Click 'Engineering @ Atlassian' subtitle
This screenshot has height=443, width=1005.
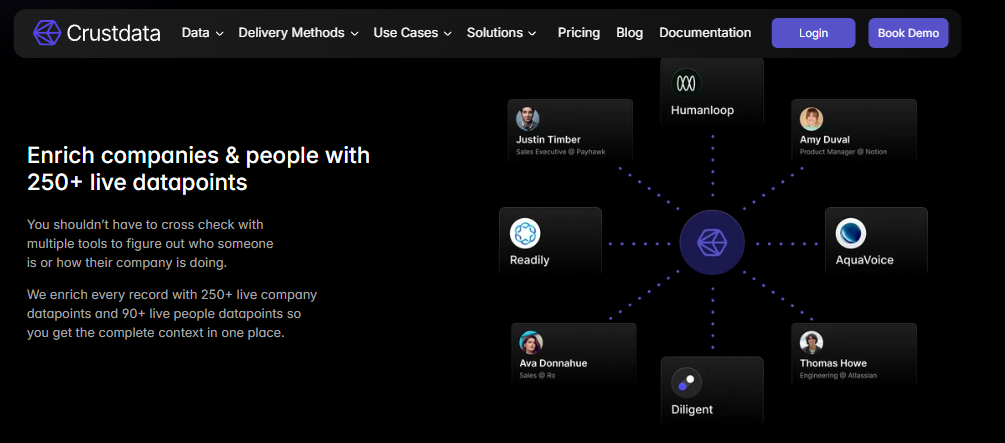point(838,375)
